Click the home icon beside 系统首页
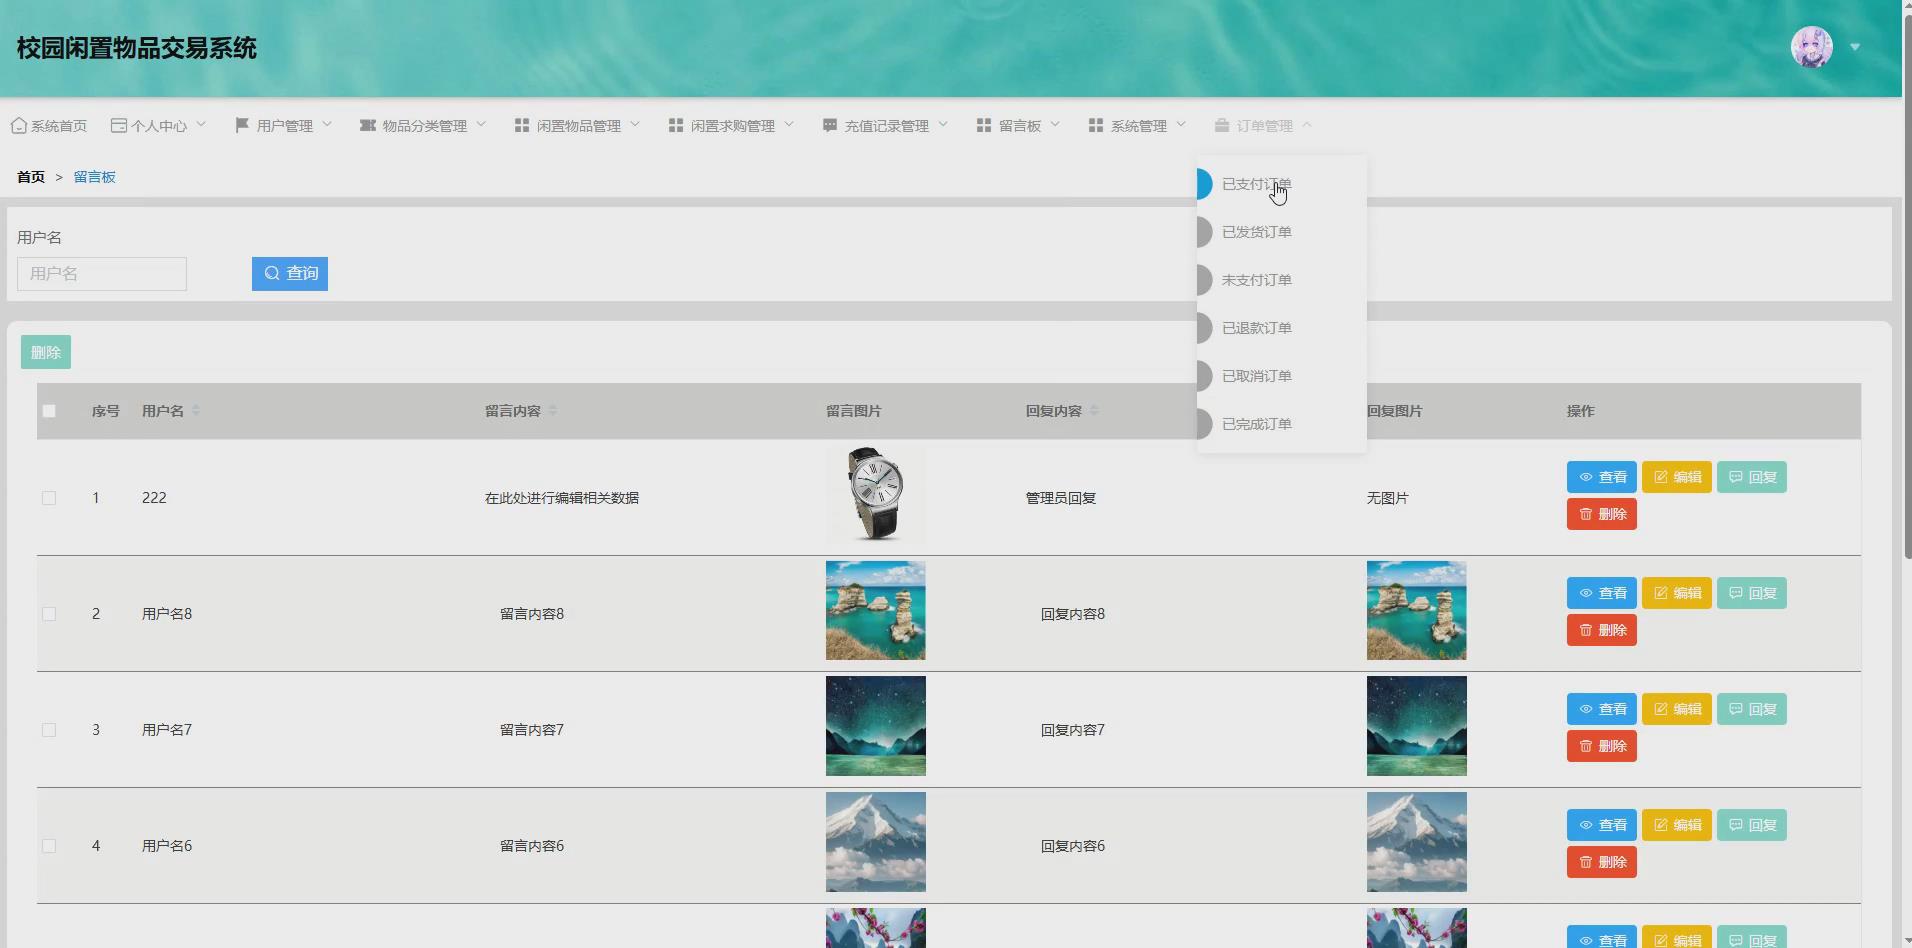1912x948 pixels. [19, 126]
